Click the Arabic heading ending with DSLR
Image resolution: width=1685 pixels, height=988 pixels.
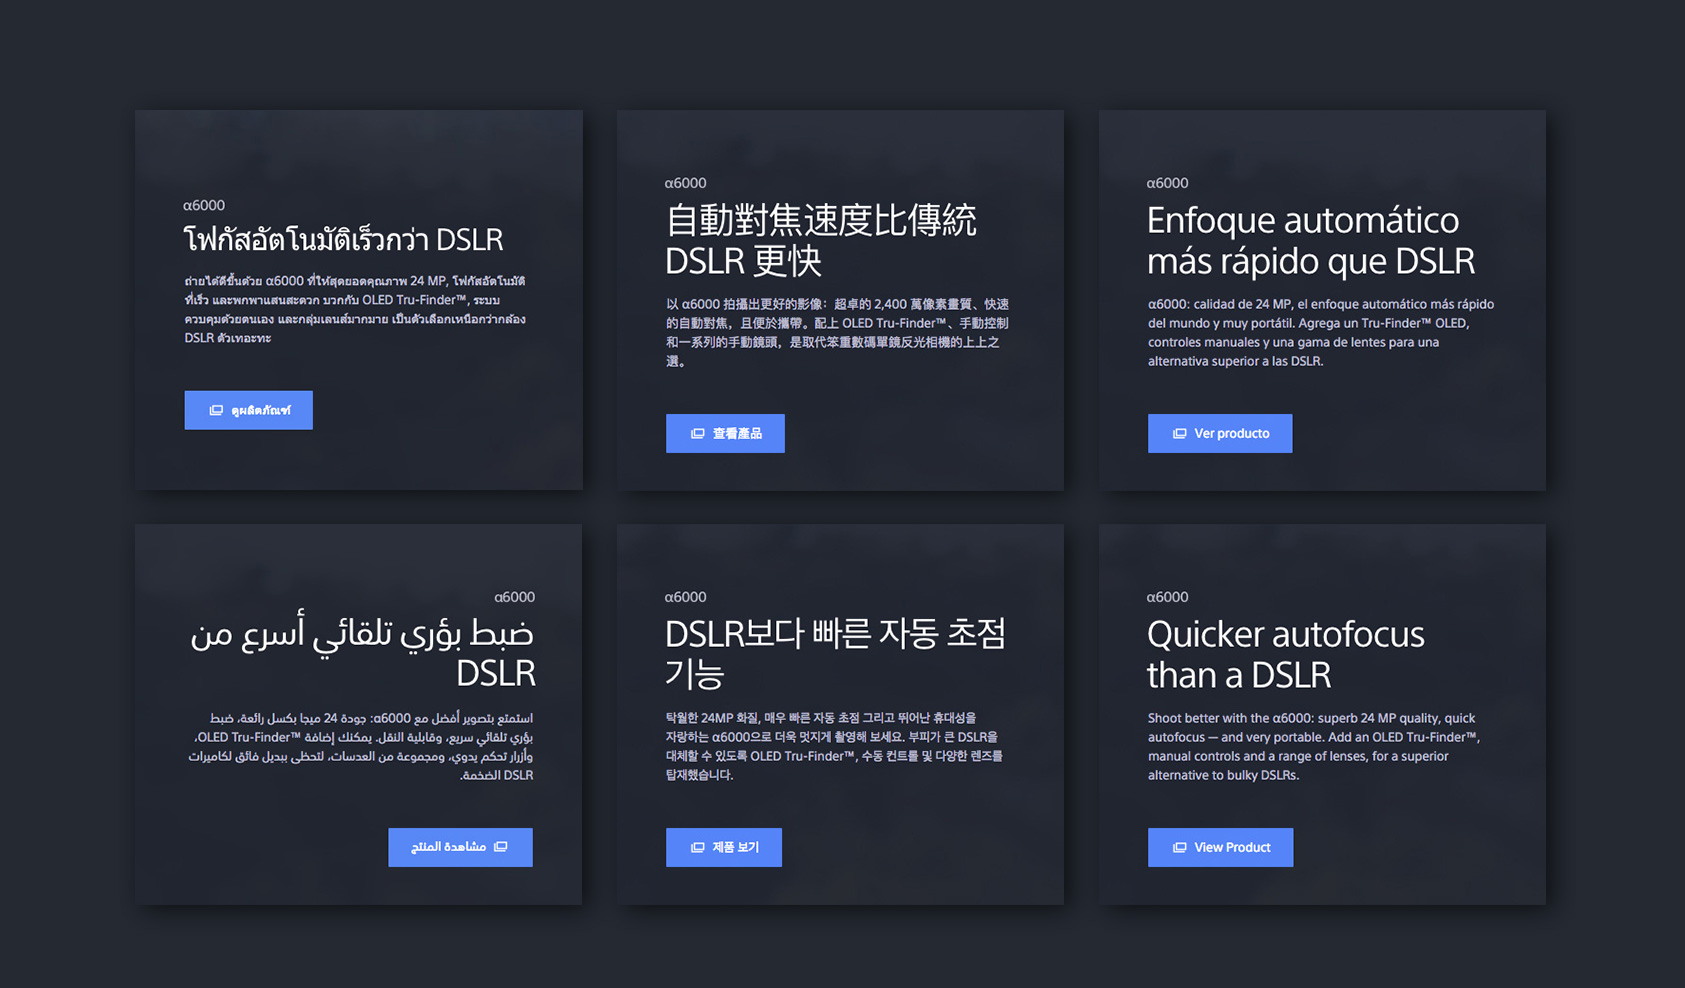tap(363, 652)
